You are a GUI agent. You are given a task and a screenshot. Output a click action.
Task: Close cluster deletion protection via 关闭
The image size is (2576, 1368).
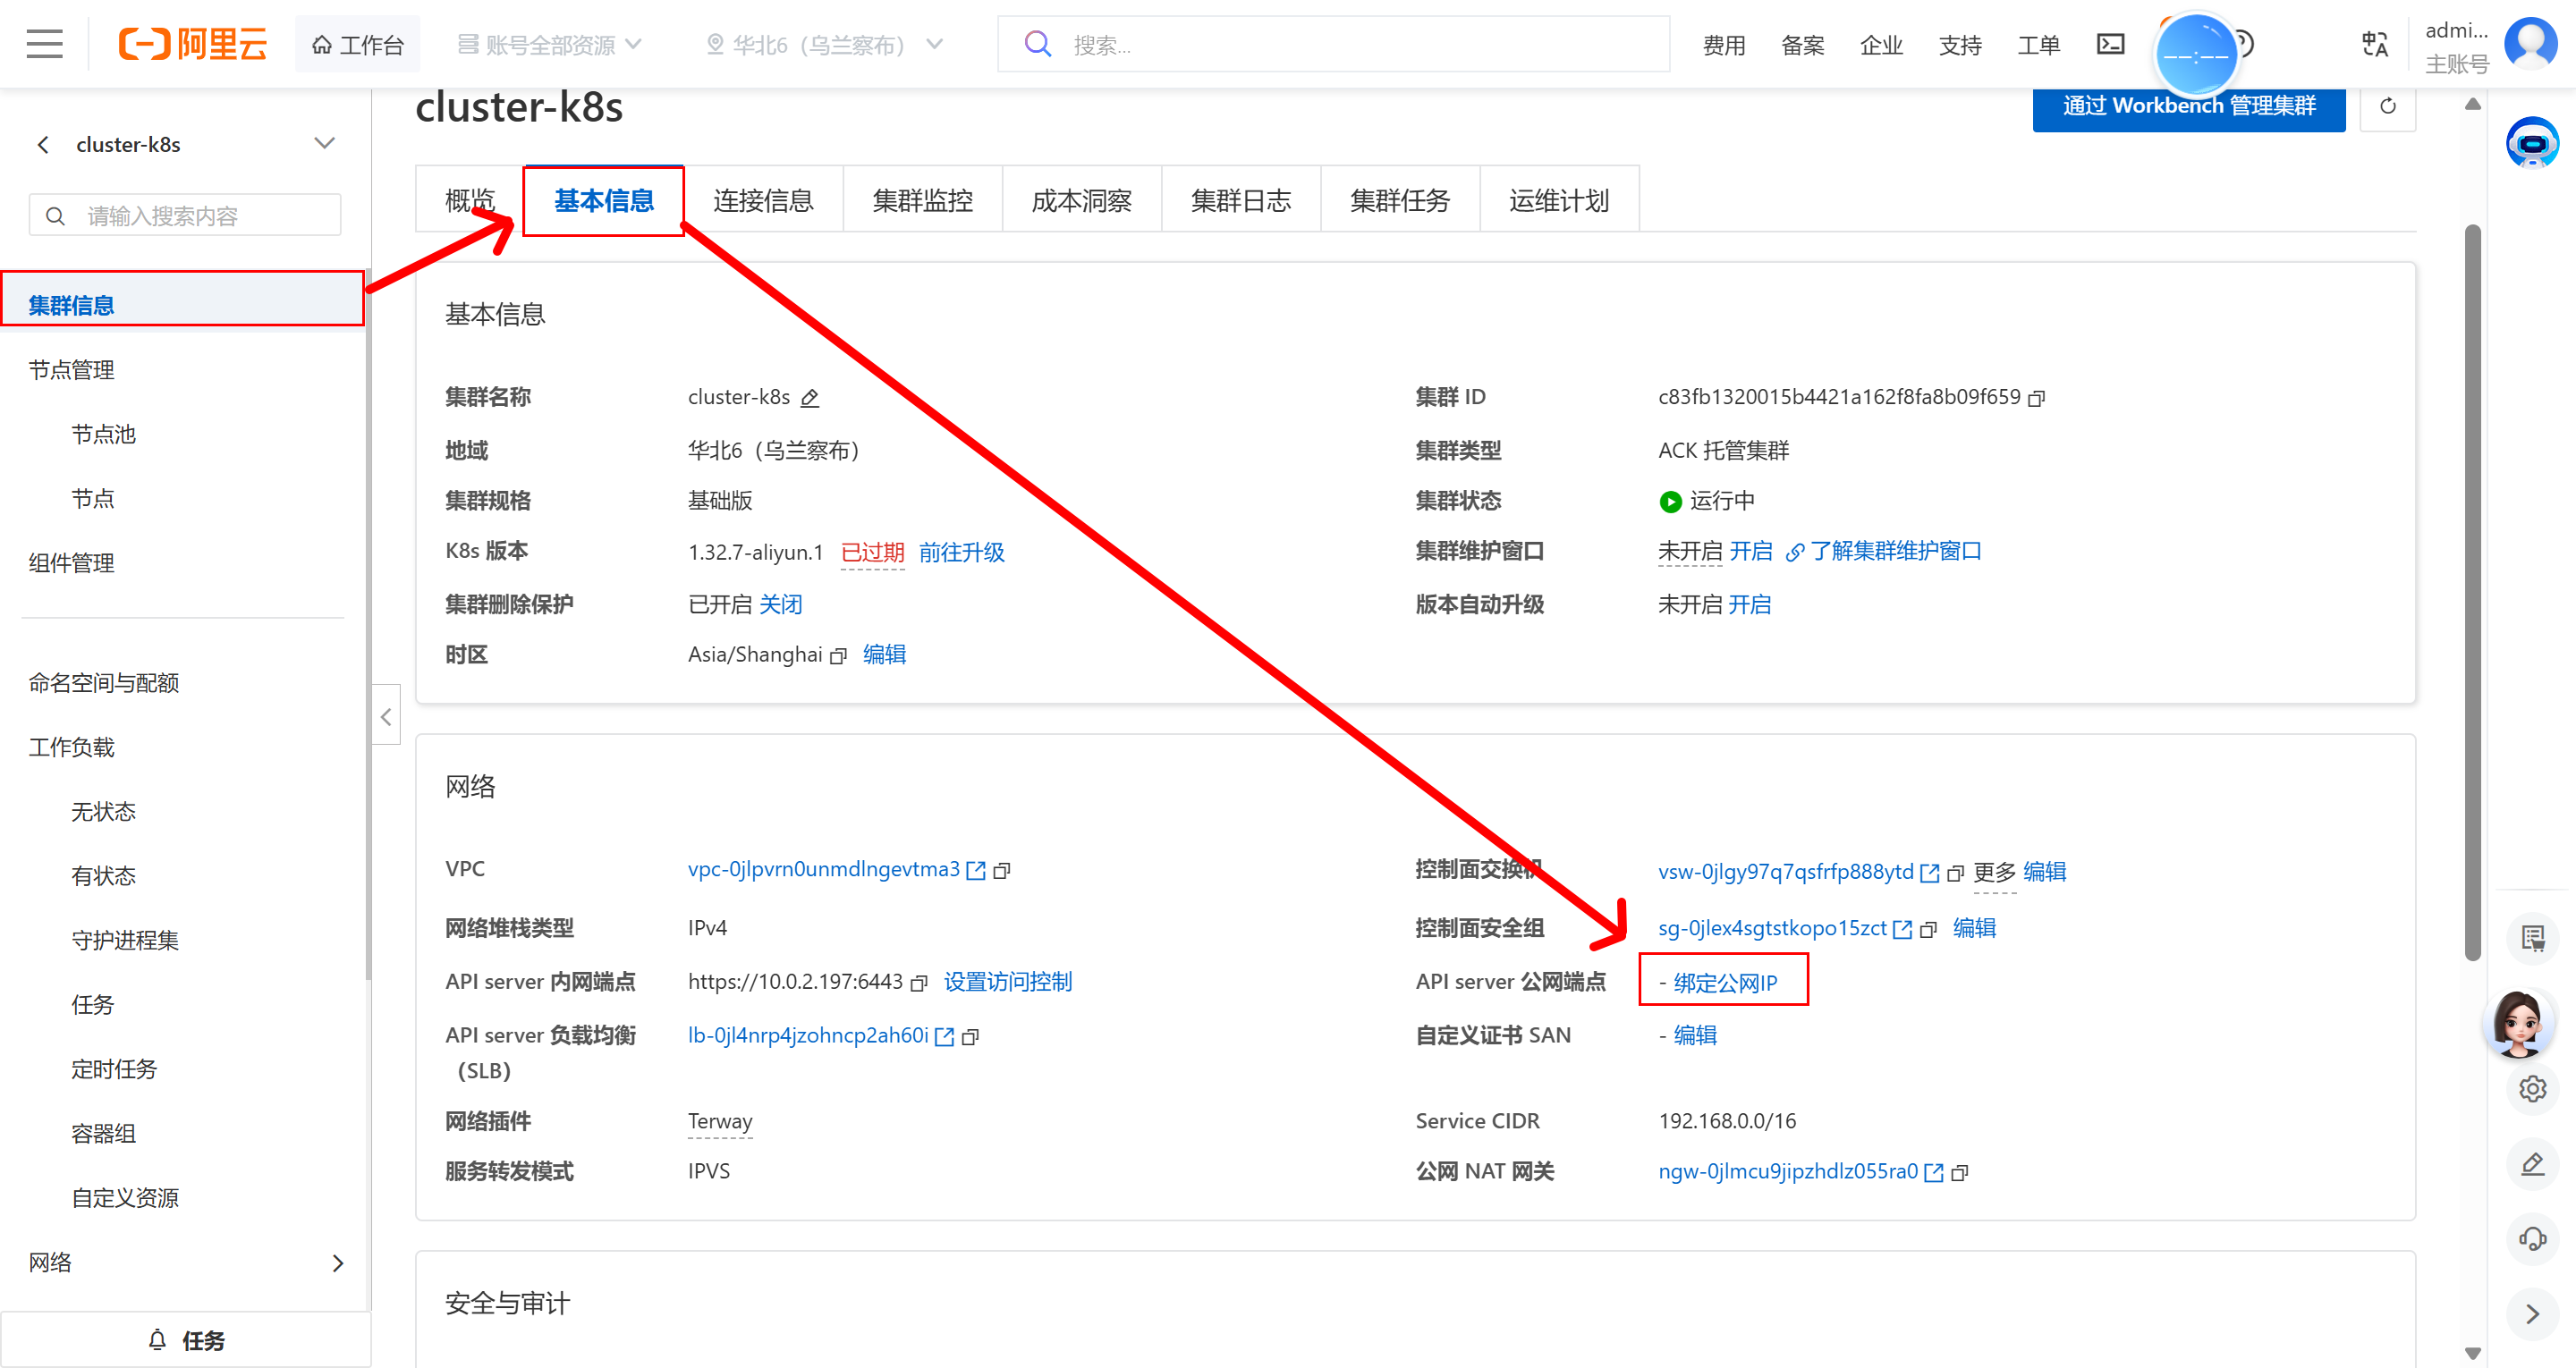(x=781, y=604)
